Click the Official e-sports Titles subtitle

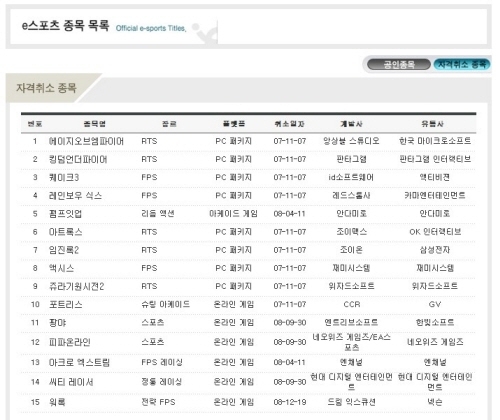151,28
